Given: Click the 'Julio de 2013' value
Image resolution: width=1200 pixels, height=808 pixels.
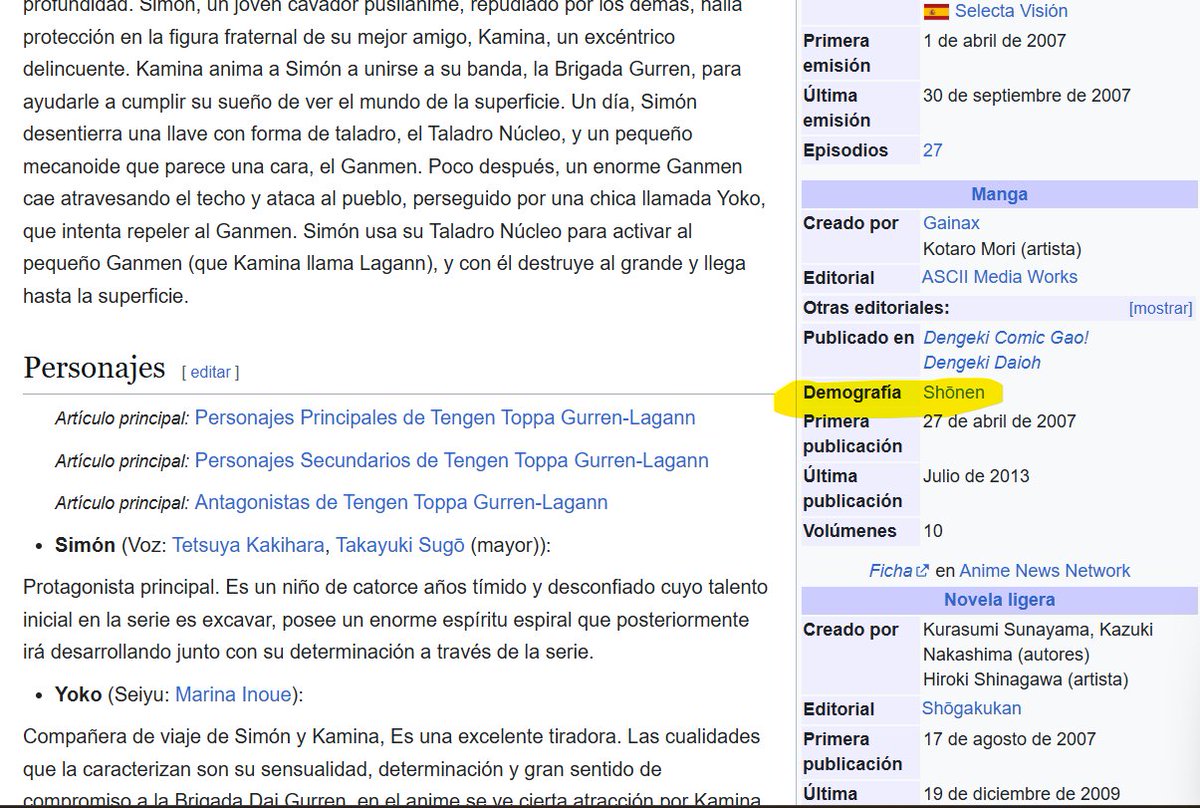Looking at the screenshot, I should coord(975,476).
